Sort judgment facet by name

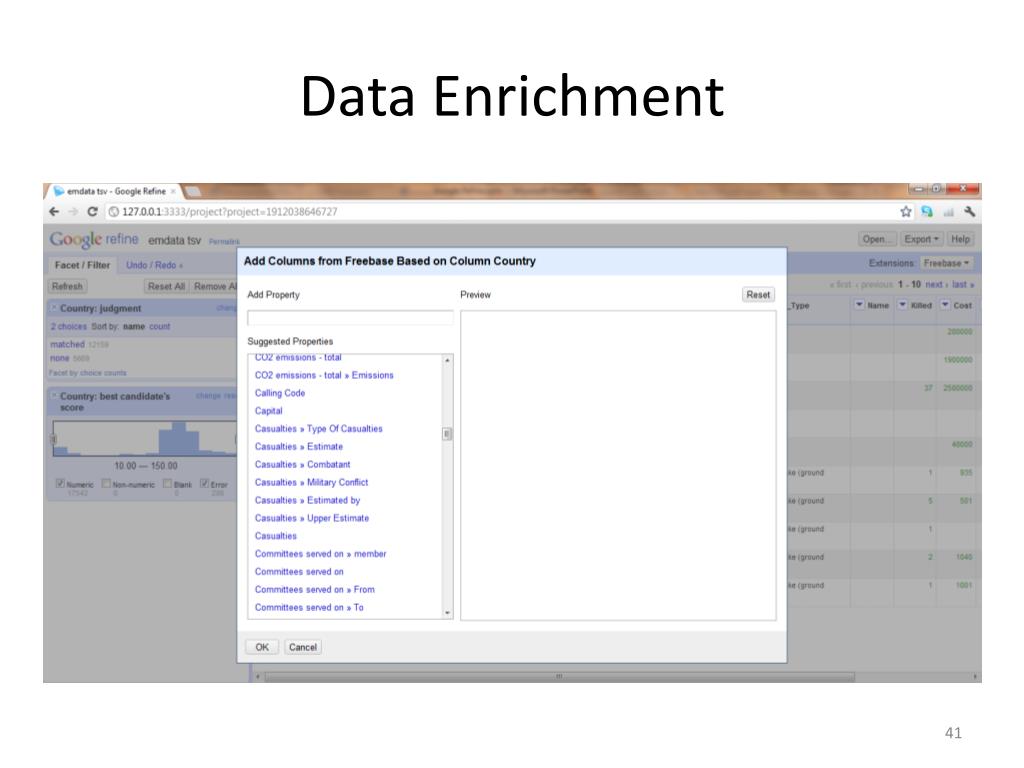tap(133, 327)
